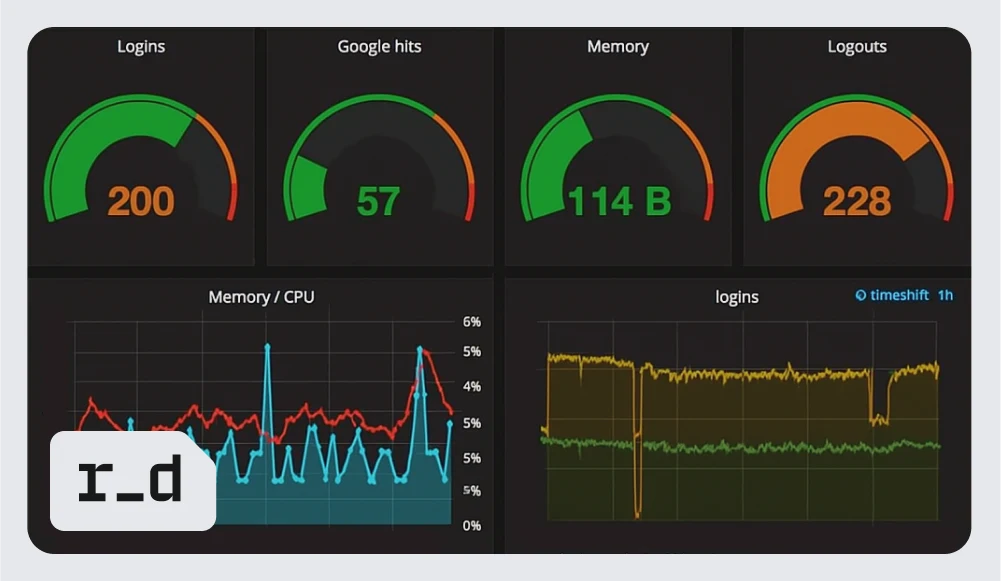Open the Logins gauge panel title menu
Screen dimensions: 1001x581
pyautogui.click(x=141, y=47)
